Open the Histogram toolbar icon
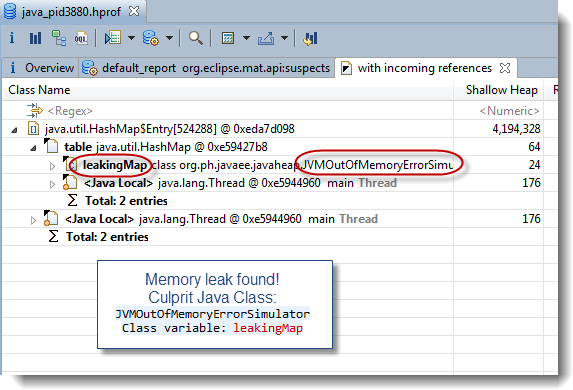 pos(35,38)
